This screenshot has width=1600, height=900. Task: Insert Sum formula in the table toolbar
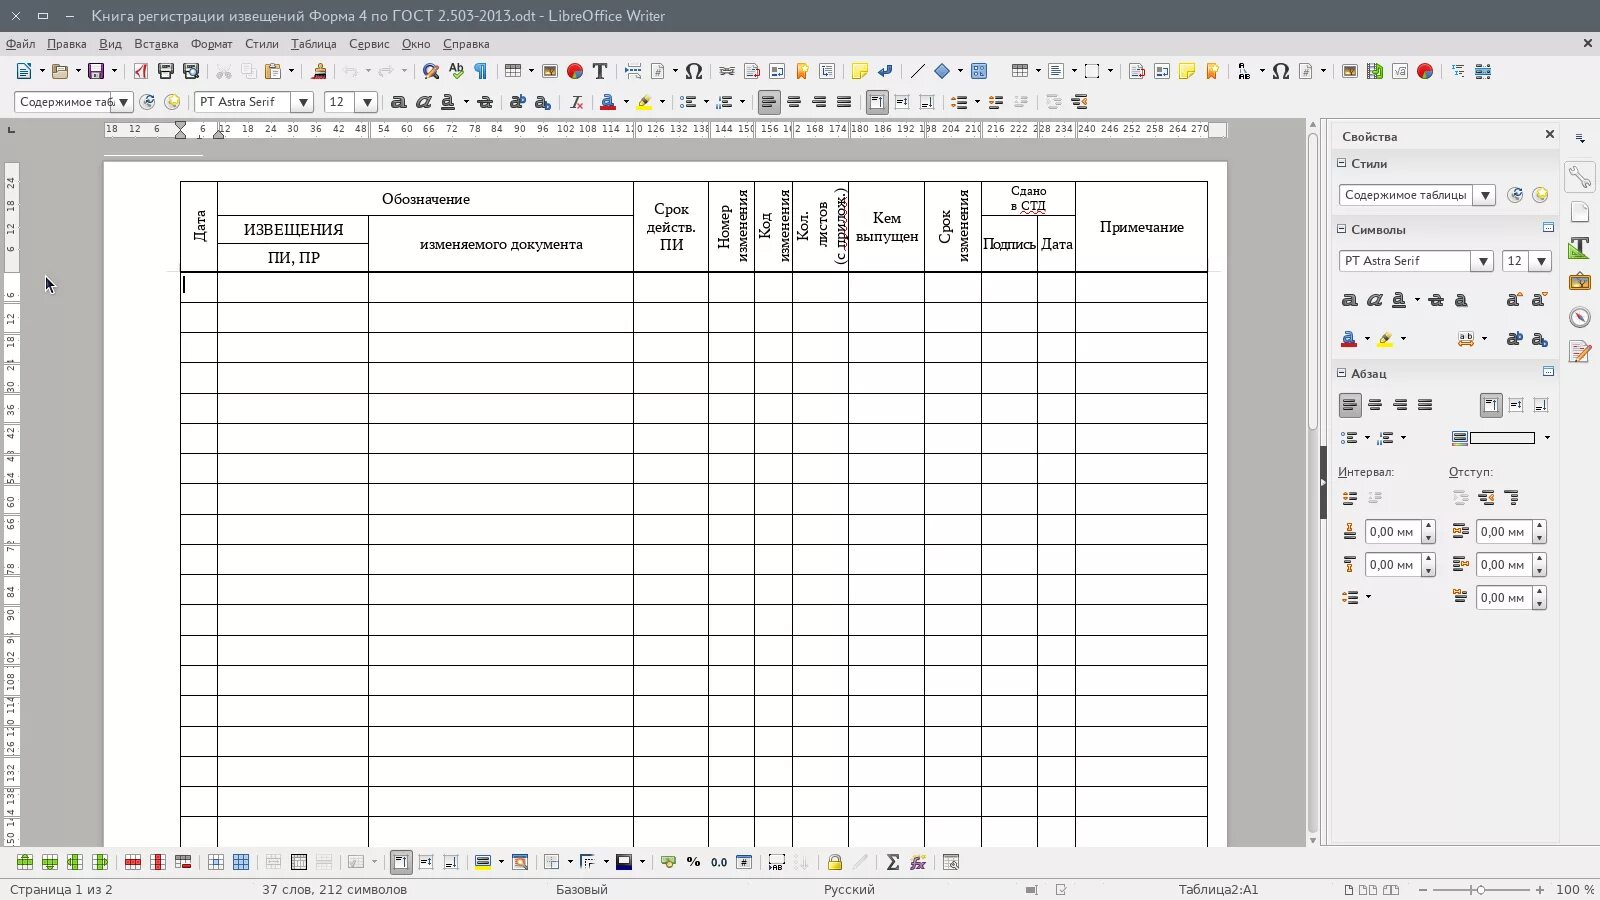click(x=893, y=862)
